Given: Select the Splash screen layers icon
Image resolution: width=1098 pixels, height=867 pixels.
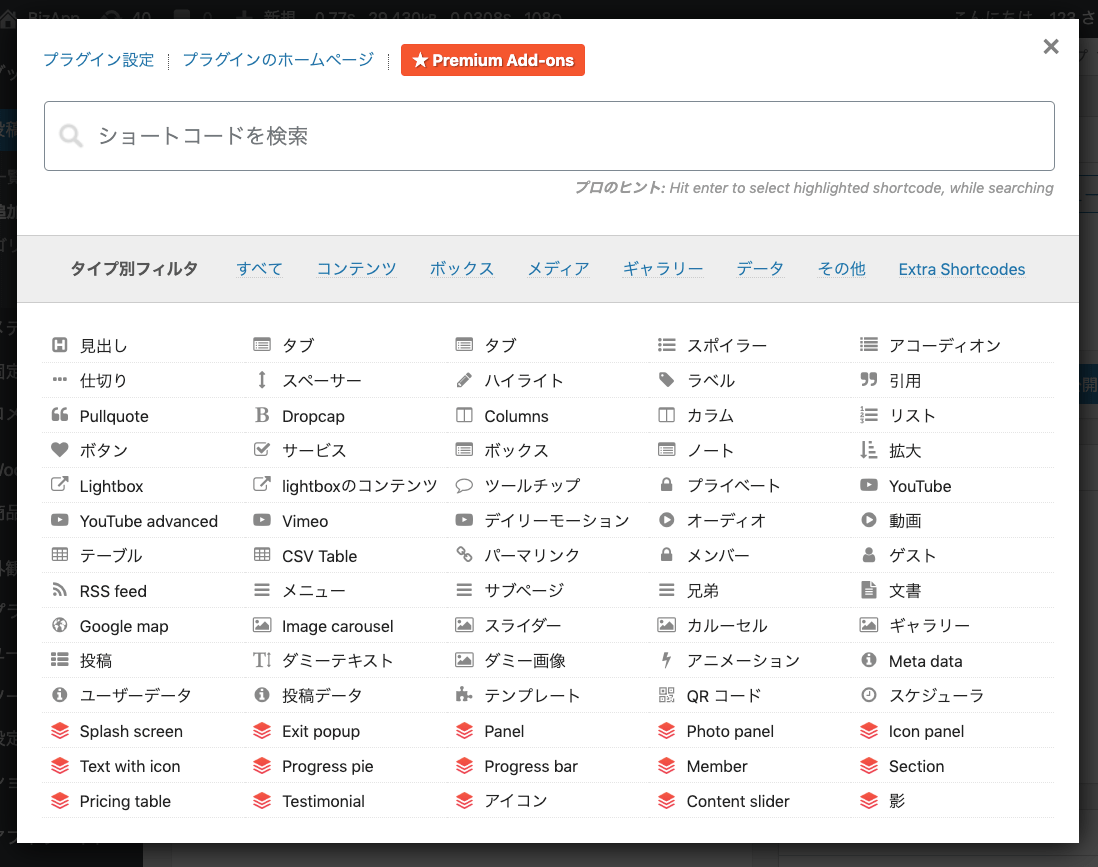Looking at the screenshot, I should 60,730.
